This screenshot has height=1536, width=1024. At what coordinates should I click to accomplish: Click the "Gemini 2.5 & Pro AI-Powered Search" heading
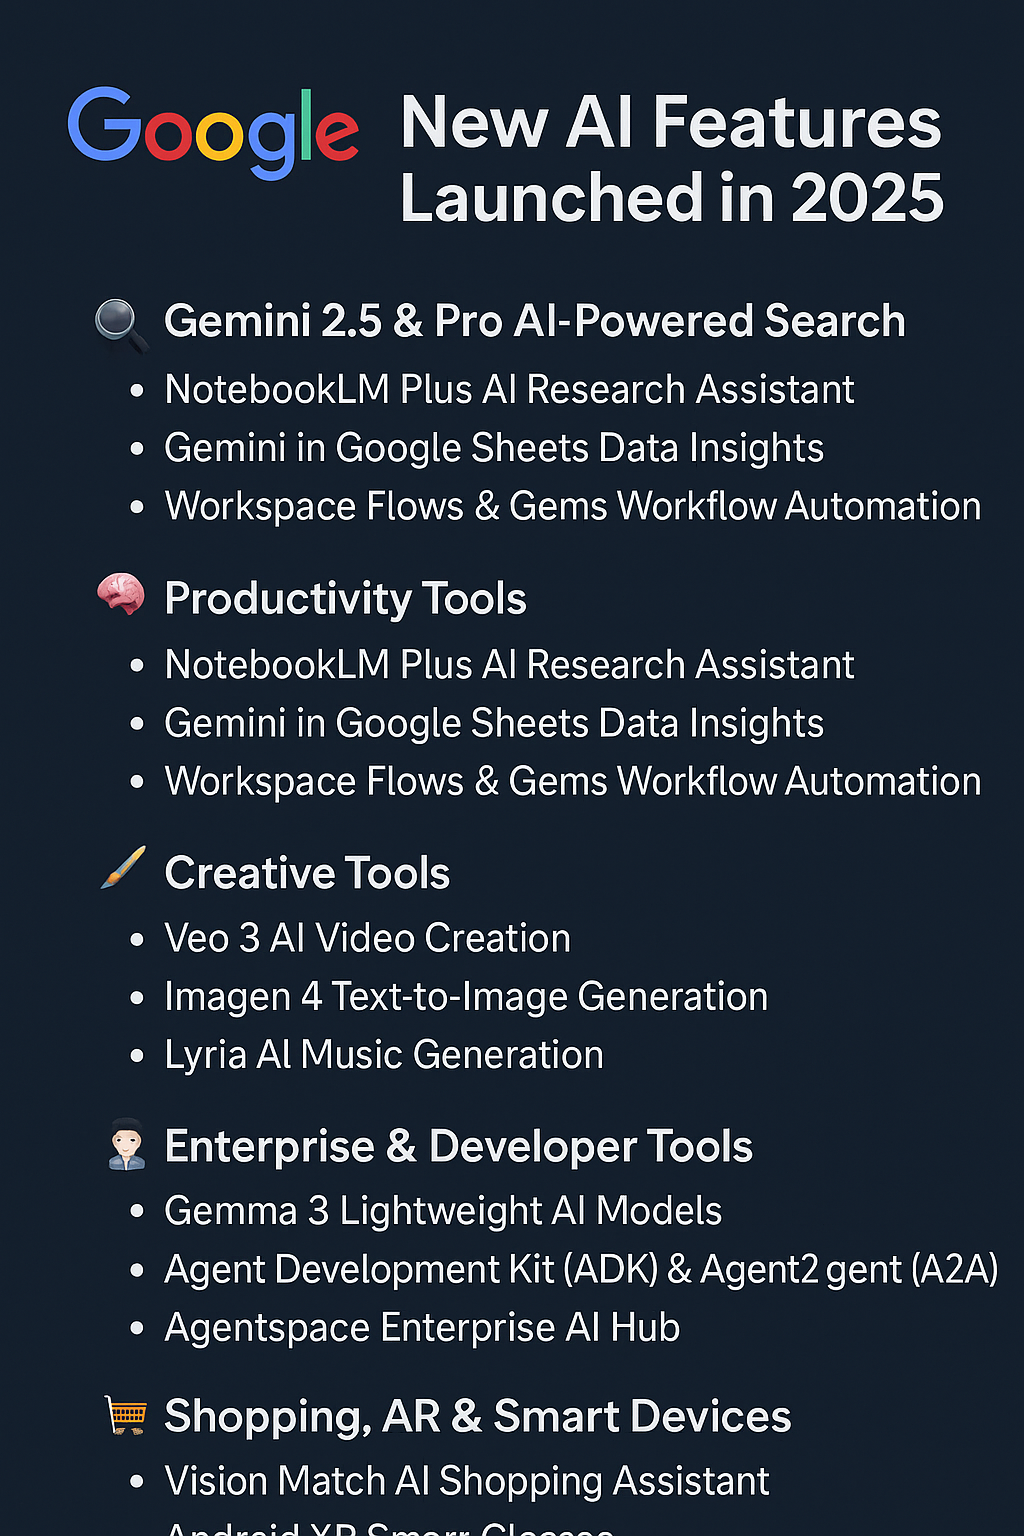pos(534,322)
